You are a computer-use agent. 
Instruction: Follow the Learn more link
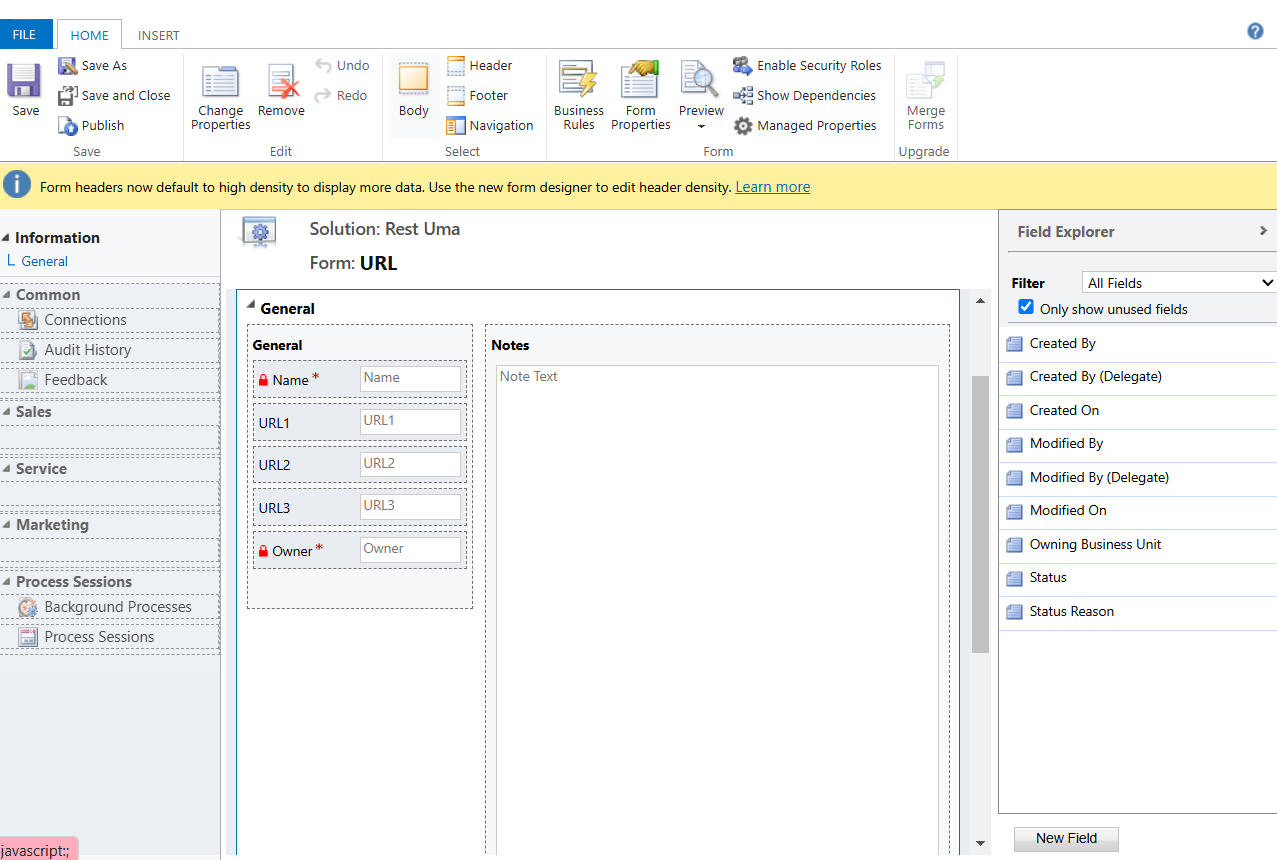[x=773, y=187]
